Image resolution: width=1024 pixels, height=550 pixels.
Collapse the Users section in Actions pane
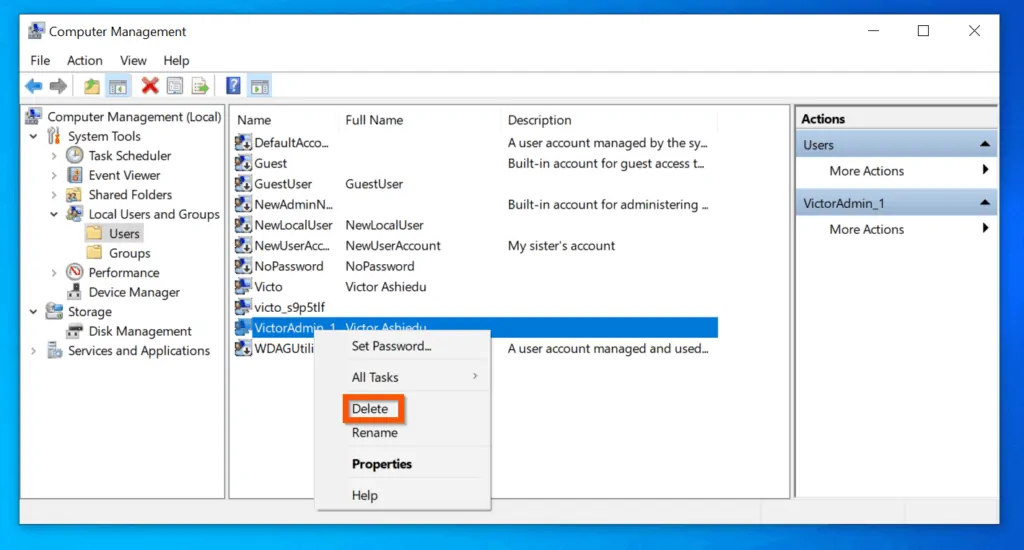click(x=985, y=145)
